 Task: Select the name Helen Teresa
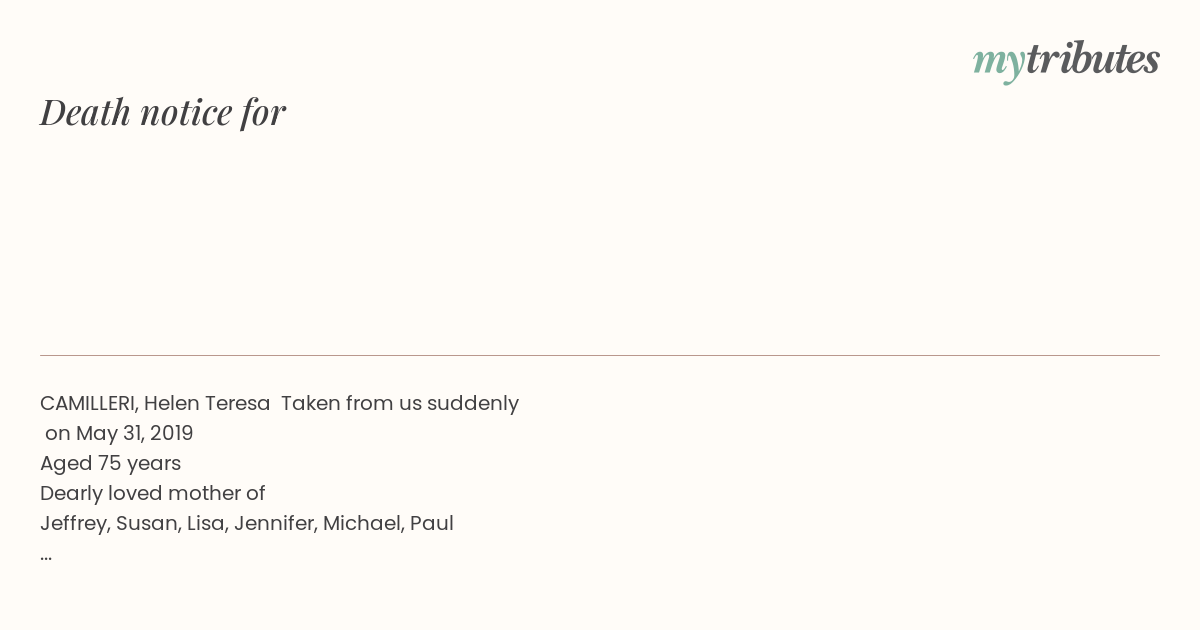tap(207, 404)
